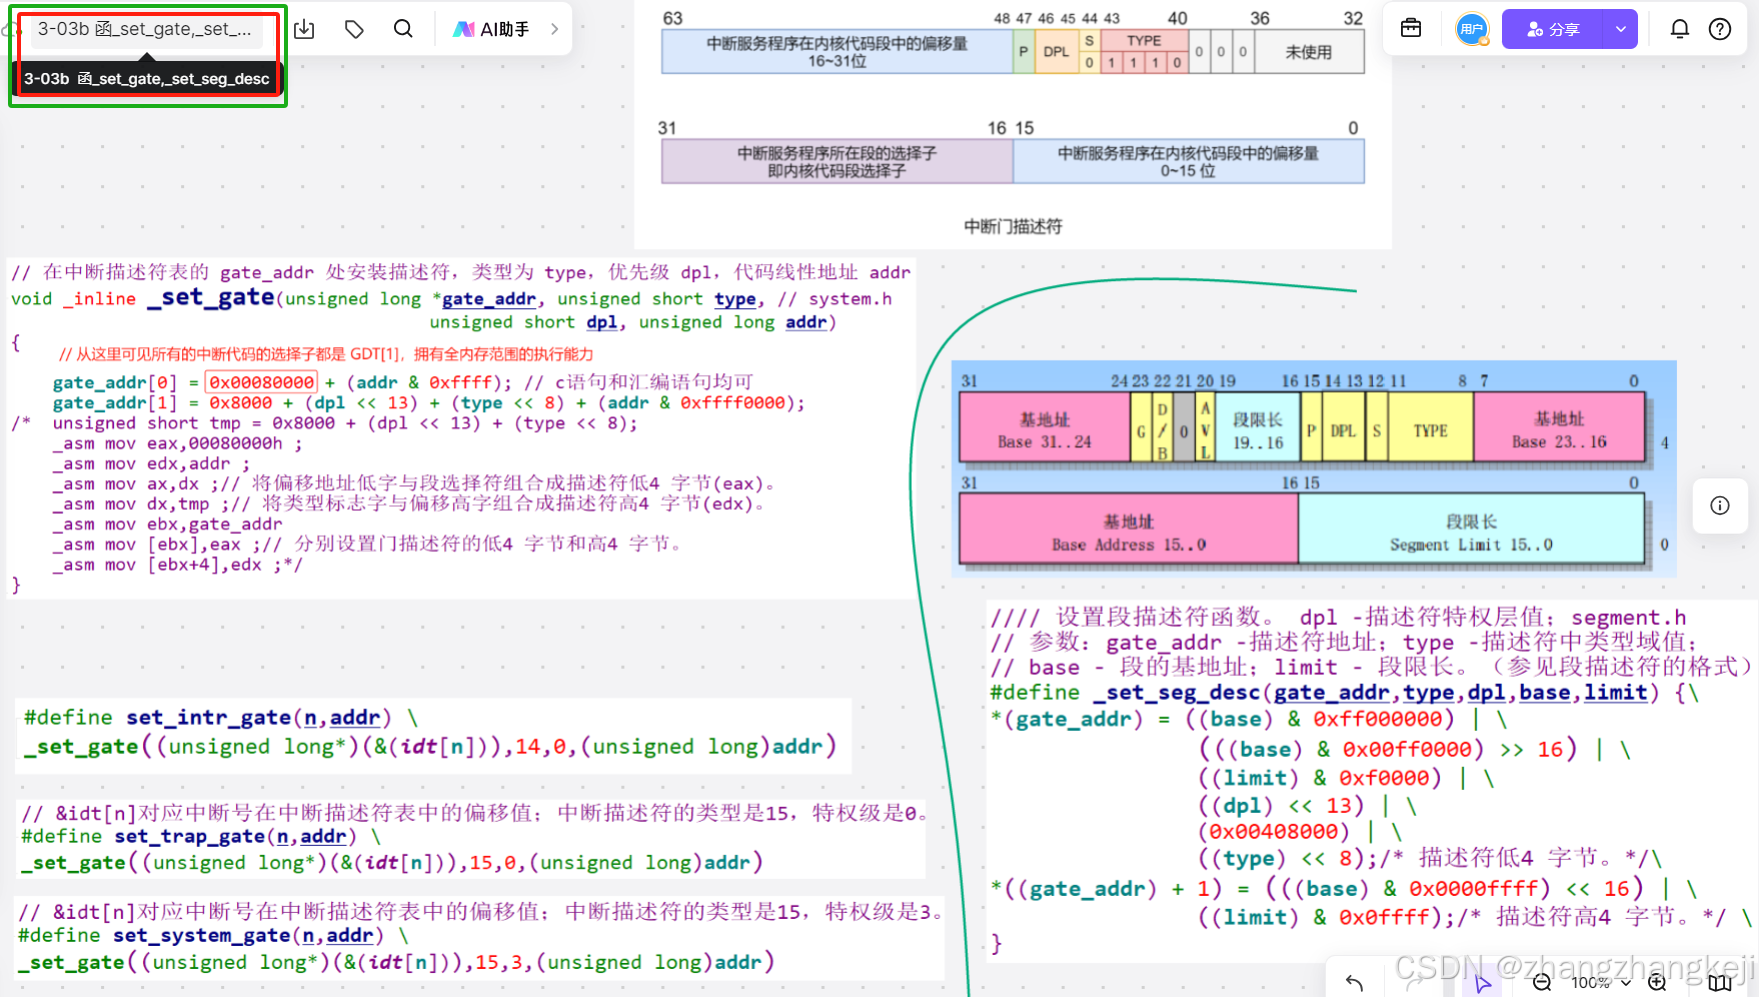The image size is (1759, 997).
Task: Click the help question mark icon
Action: [1720, 29]
